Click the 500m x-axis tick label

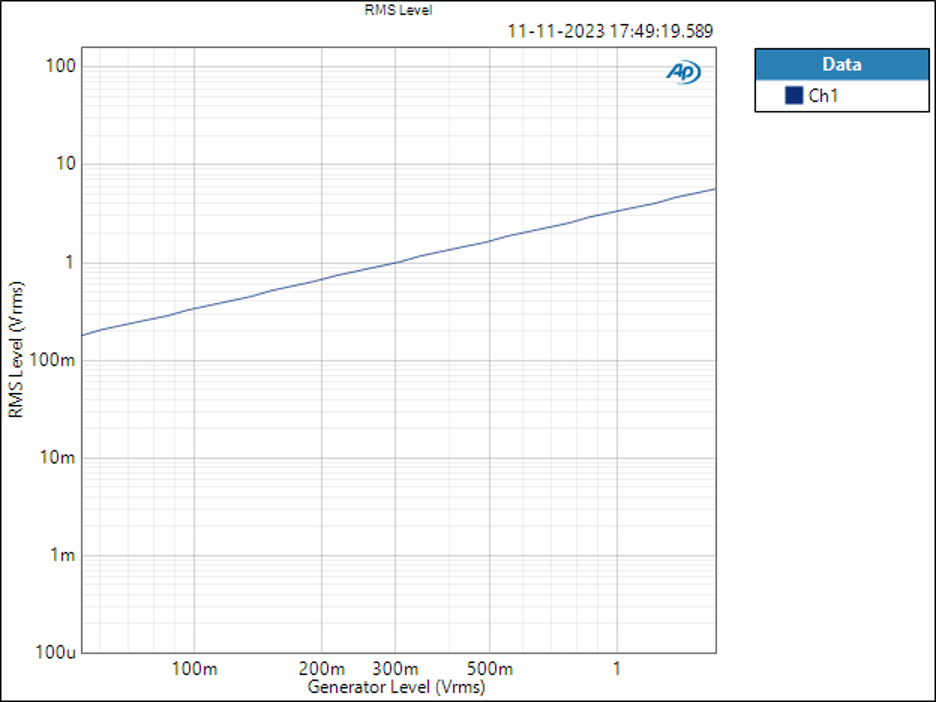pos(489,669)
